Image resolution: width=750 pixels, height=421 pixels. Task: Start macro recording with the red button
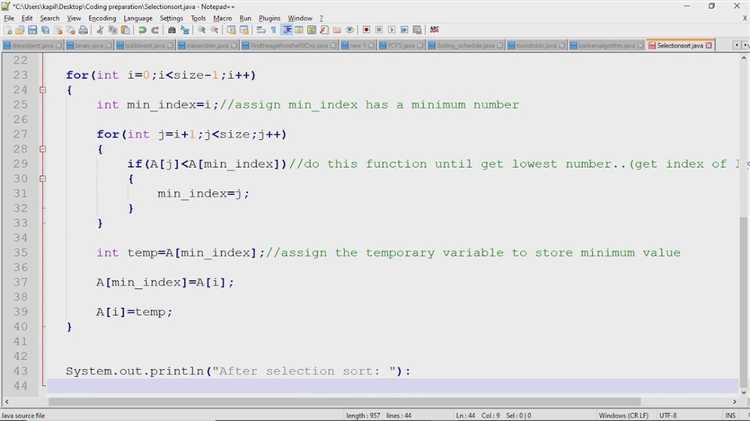pos(366,30)
